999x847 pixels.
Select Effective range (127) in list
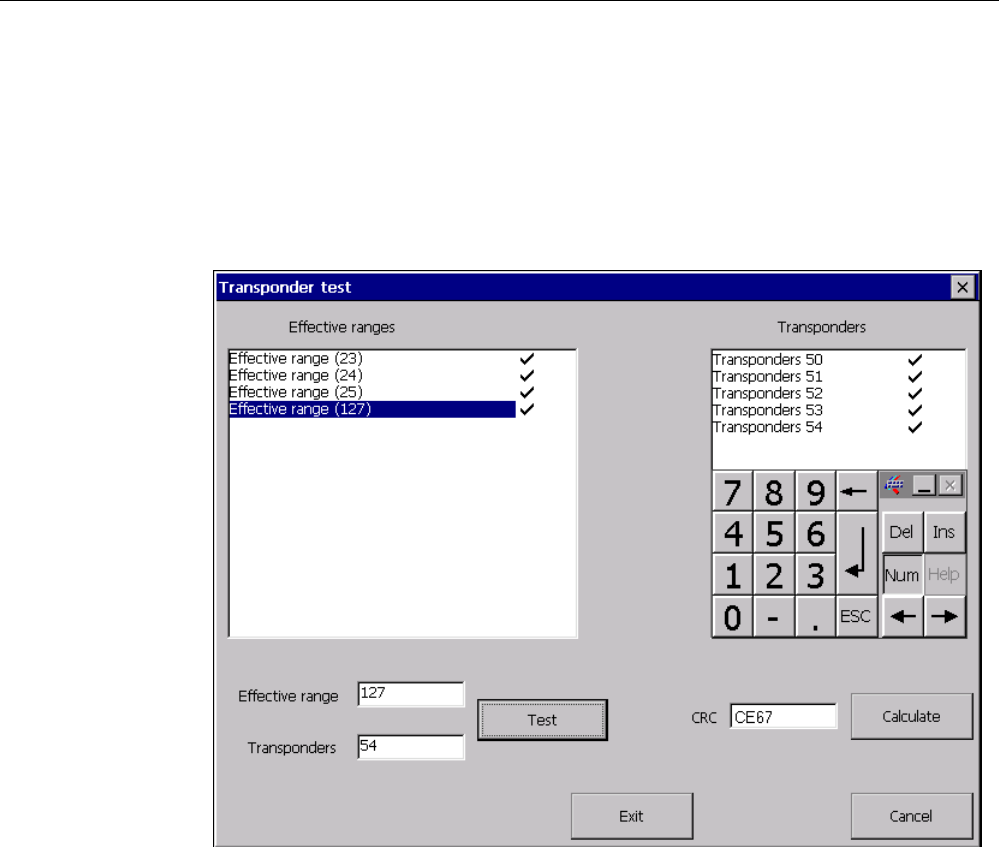click(x=372, y=409)
